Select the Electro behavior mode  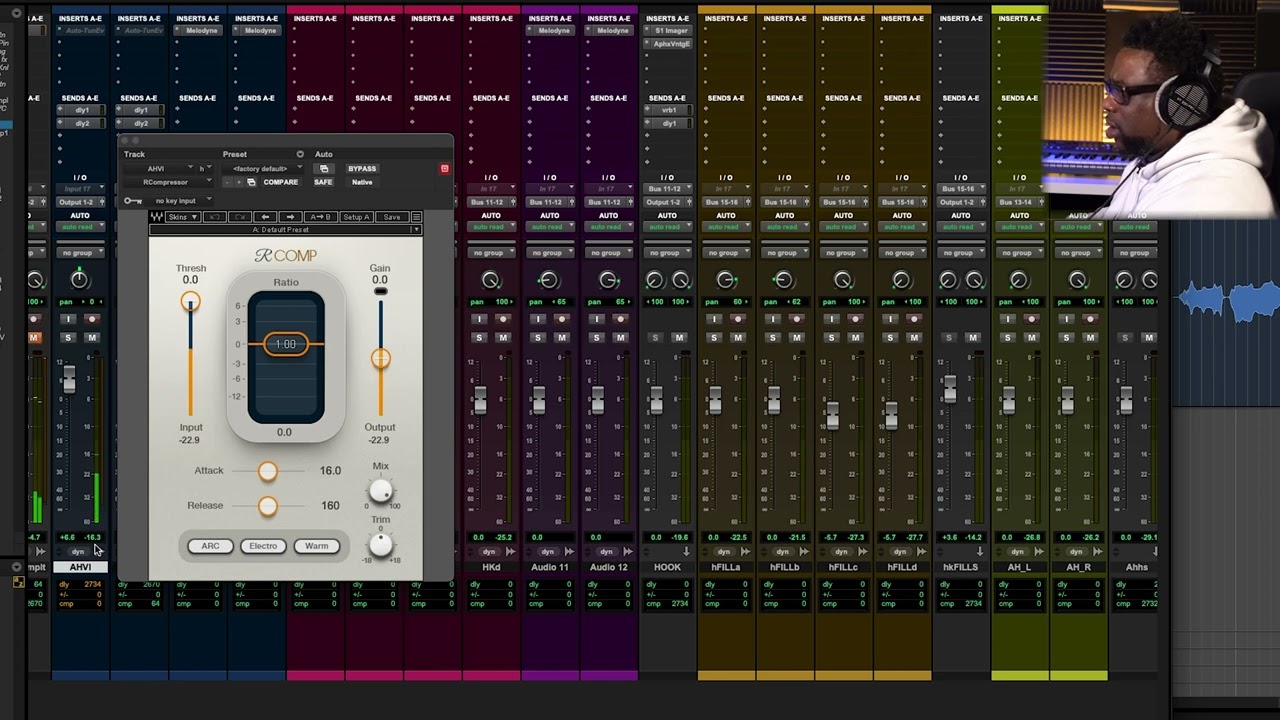click(263, 546)
